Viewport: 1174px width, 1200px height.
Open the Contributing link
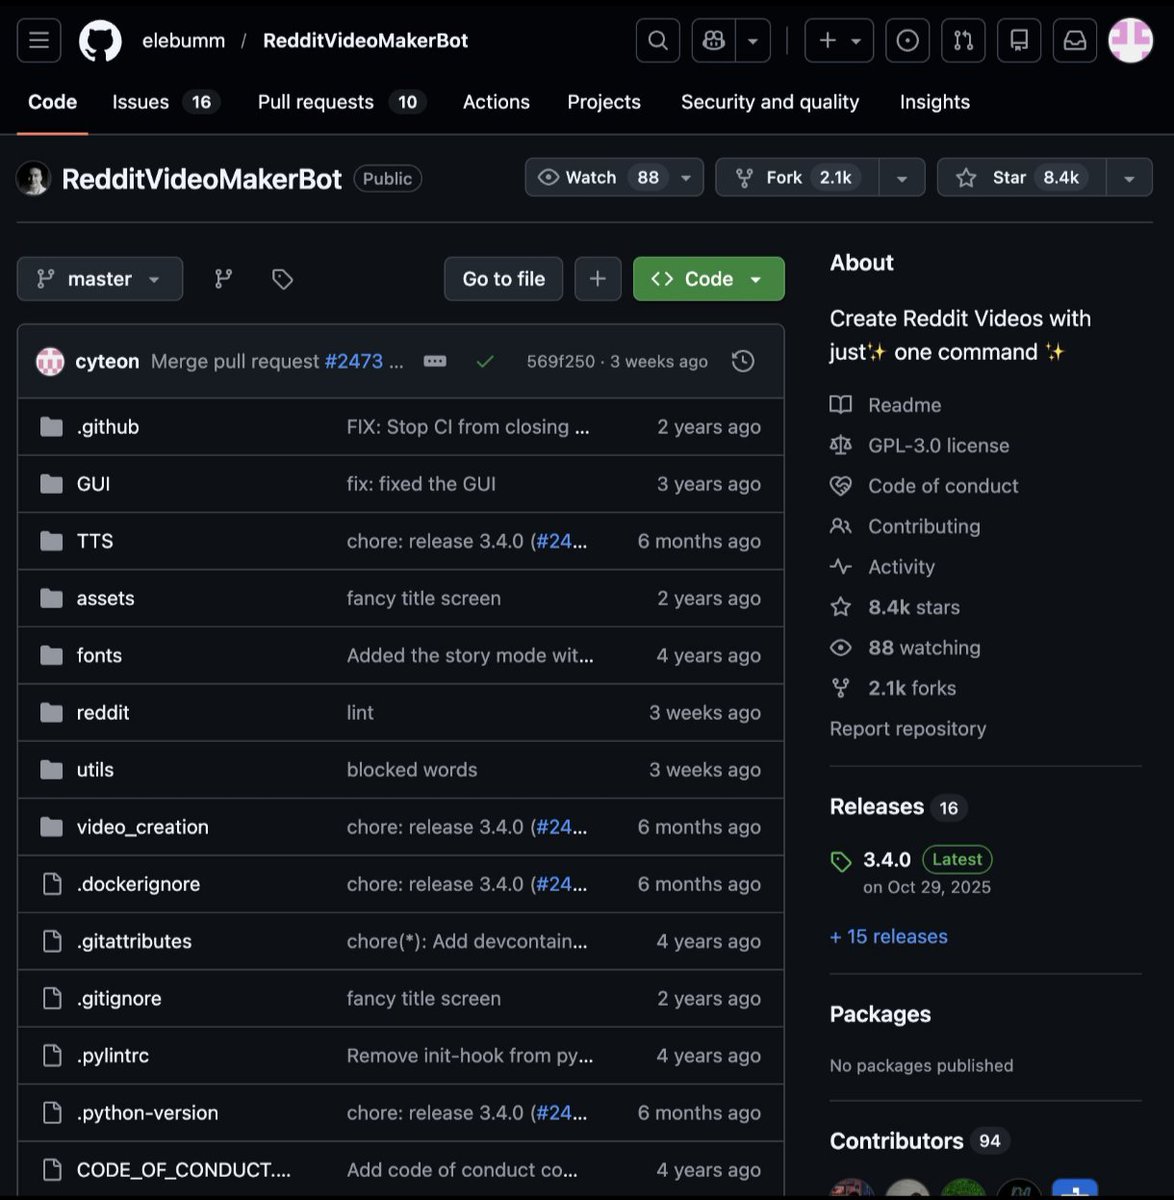point(924,526)
